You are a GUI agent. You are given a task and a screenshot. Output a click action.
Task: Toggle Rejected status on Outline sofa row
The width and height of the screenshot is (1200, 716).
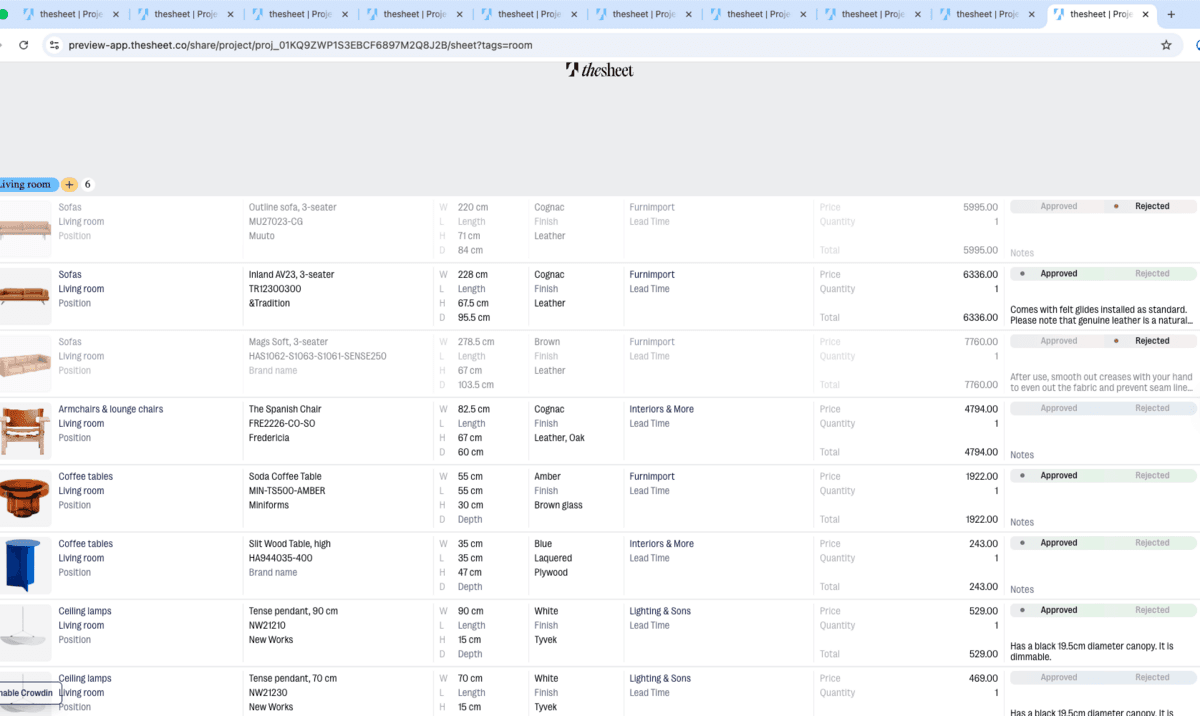click(x=1152, y=207)
